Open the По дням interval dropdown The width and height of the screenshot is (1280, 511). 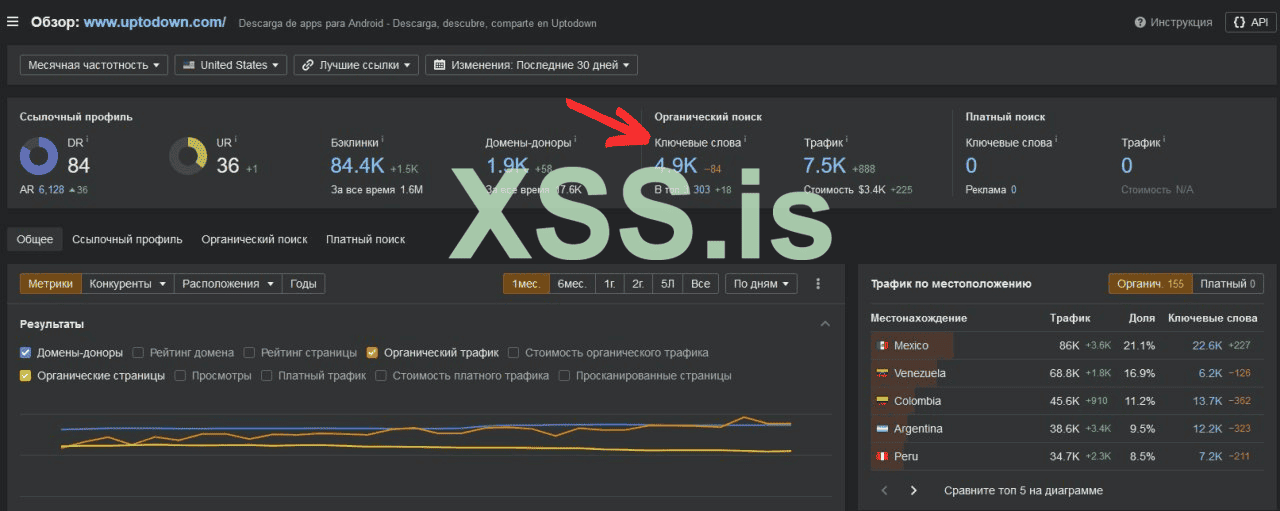[x=761, y=284]
